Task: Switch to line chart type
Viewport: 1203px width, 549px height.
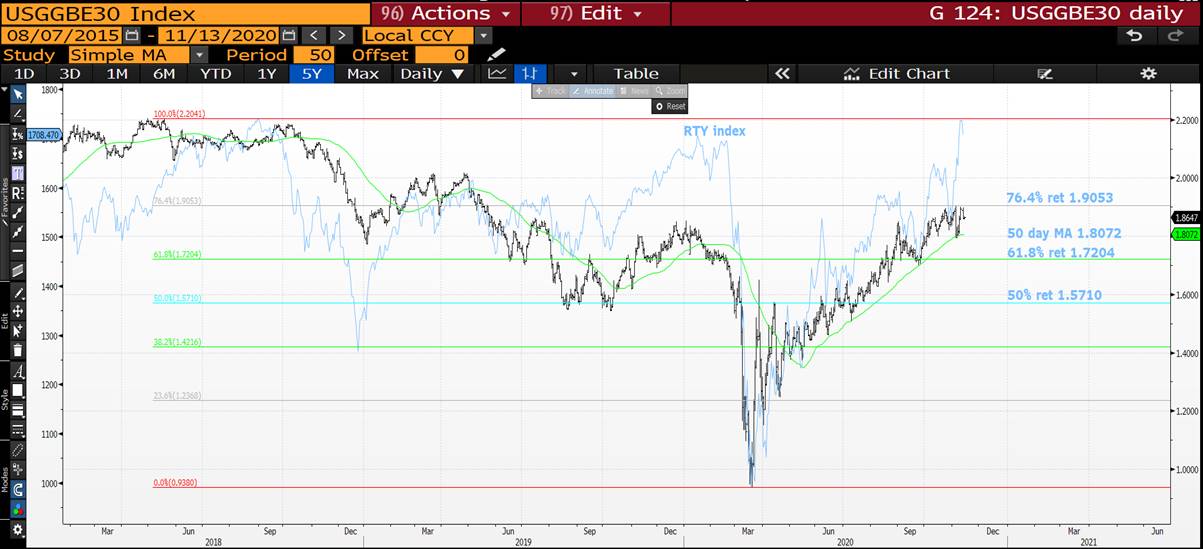Action: click(497, 73)
